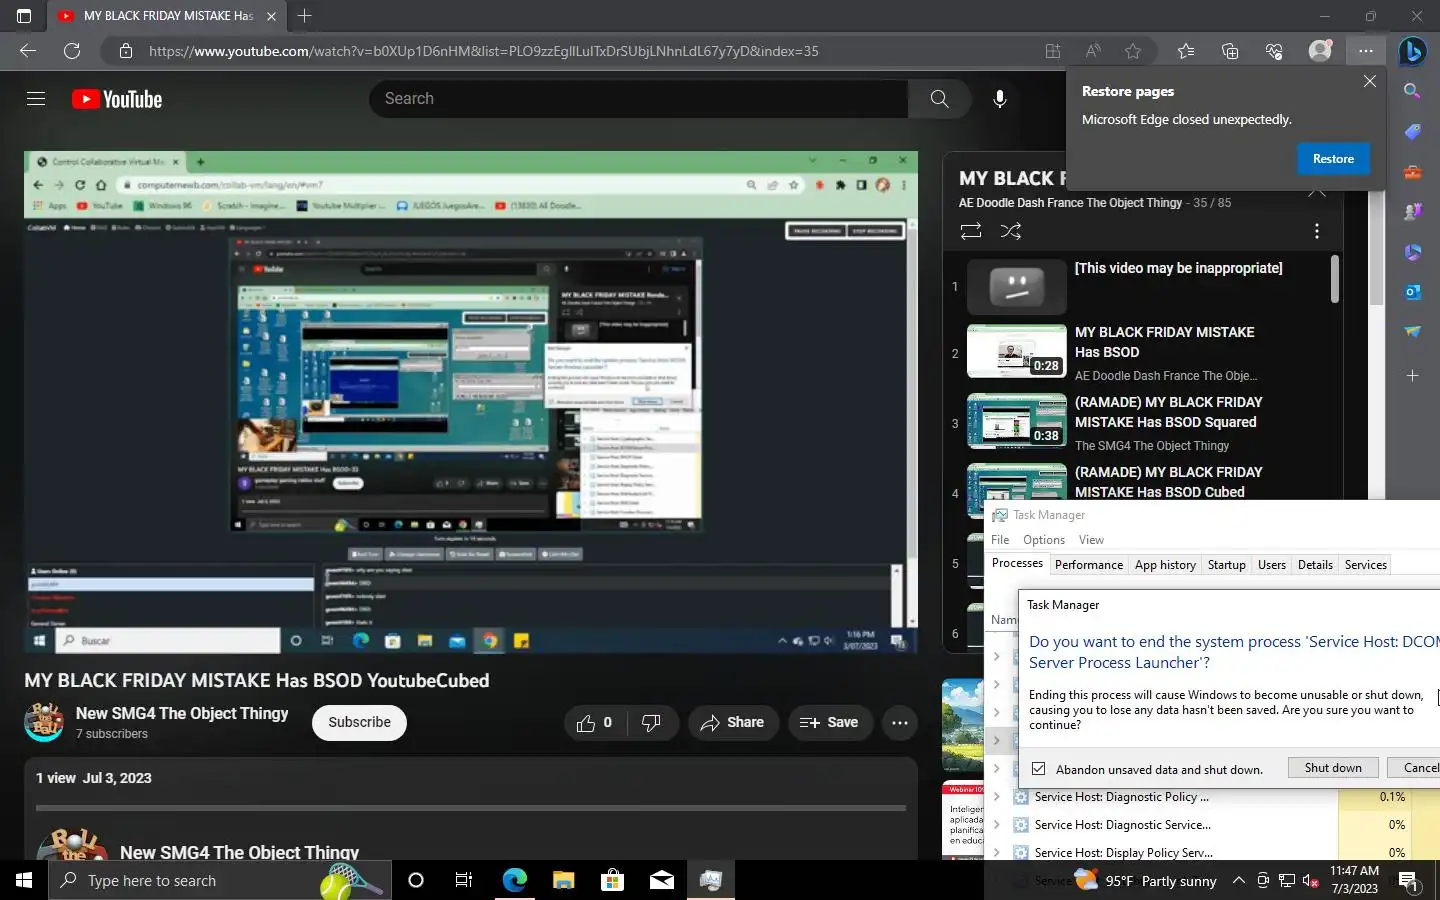
Task: Switch to Services tab in Task Manager
Action: coord(1365,565)
